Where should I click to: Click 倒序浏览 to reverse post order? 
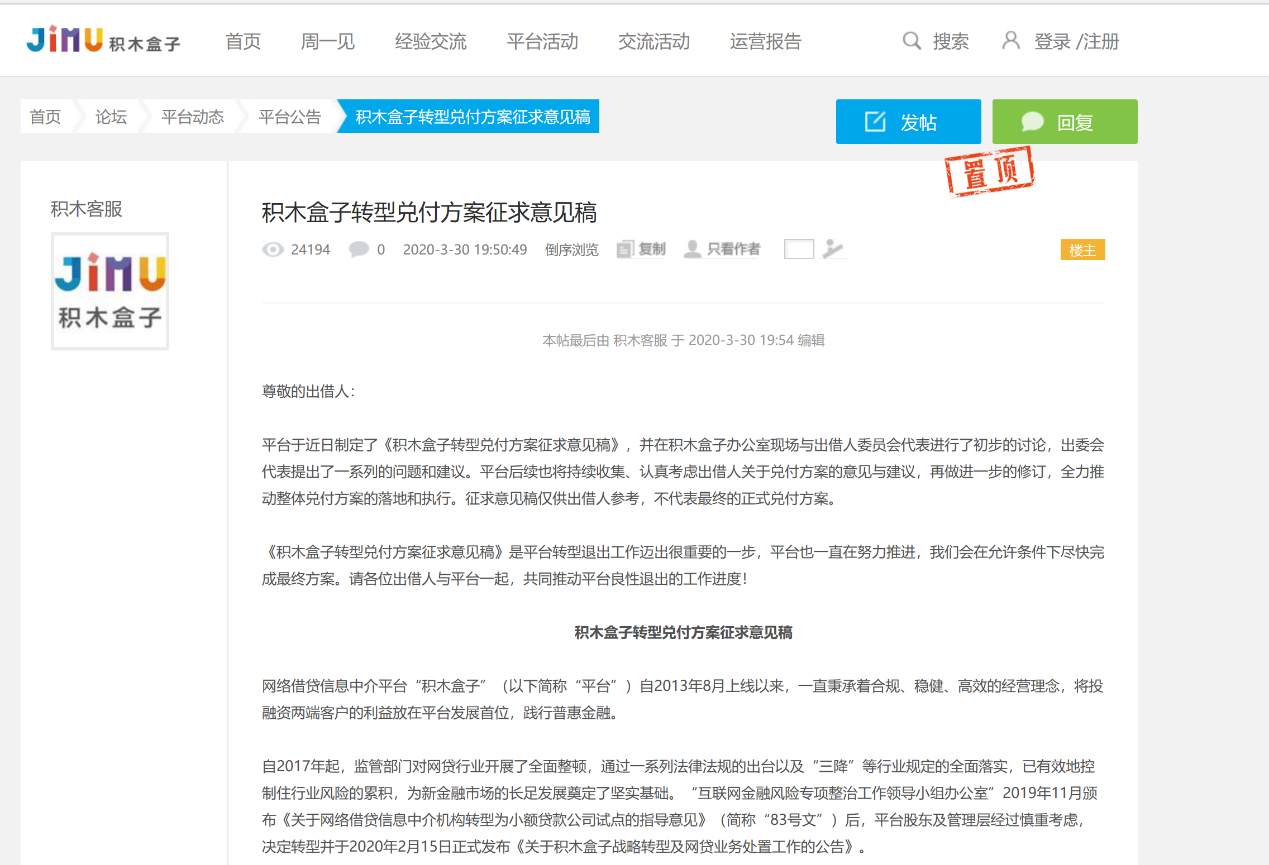coord(572,250)
